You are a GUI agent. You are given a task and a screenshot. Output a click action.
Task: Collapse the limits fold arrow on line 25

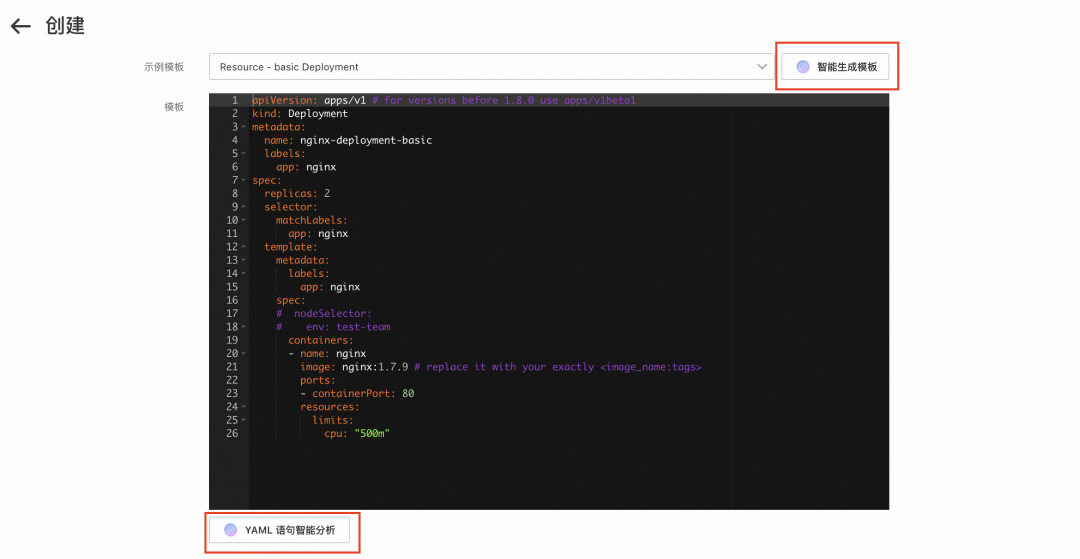point(244,420)
